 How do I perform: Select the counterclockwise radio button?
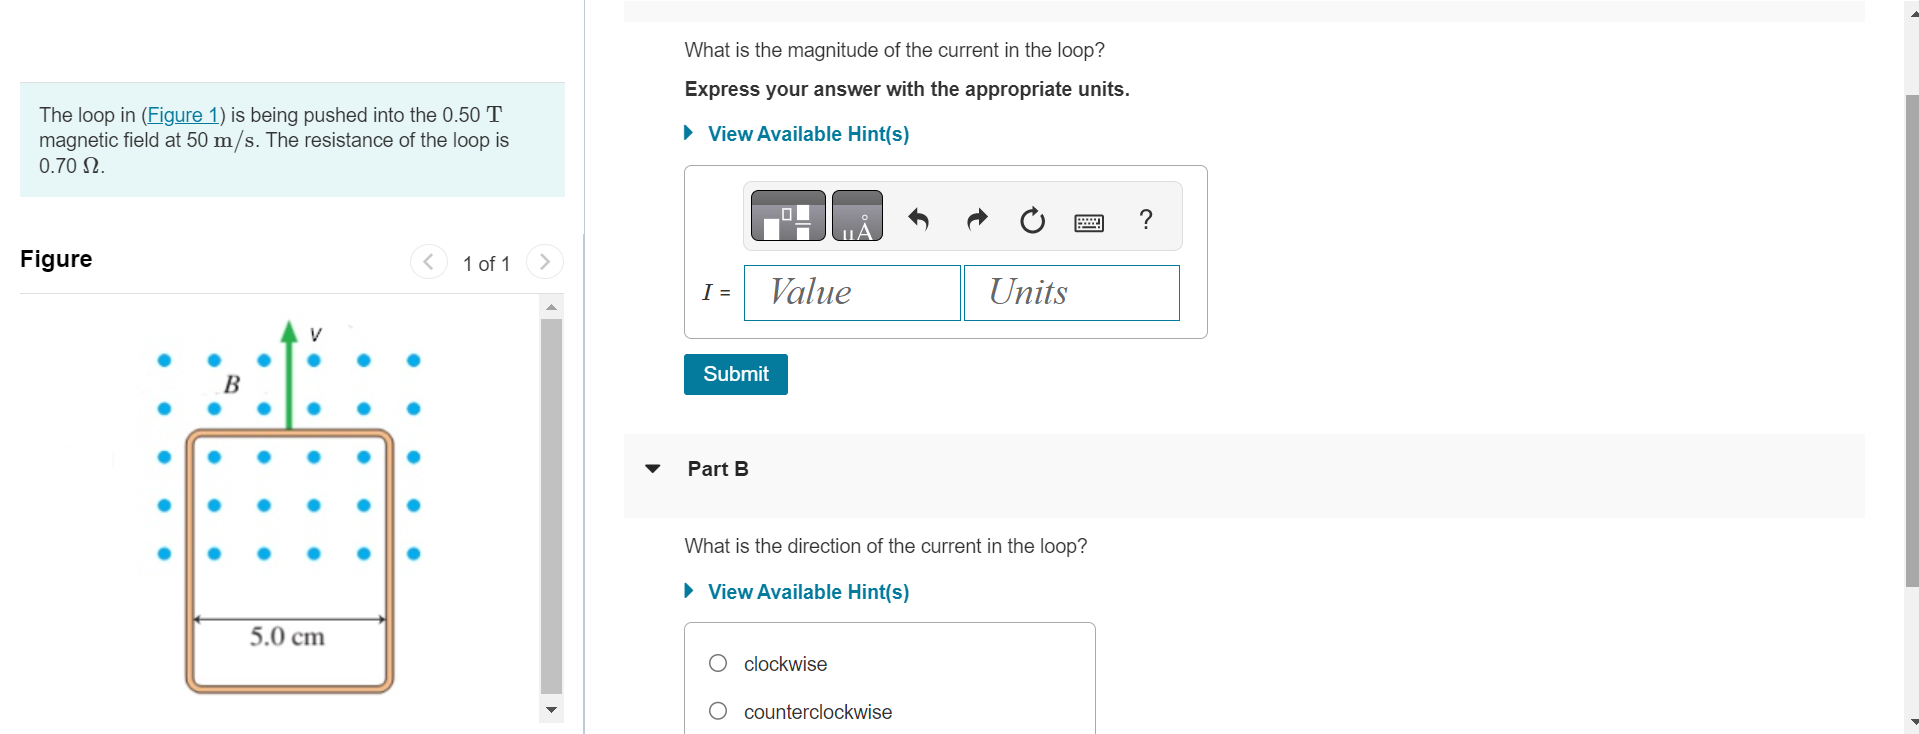717,711
